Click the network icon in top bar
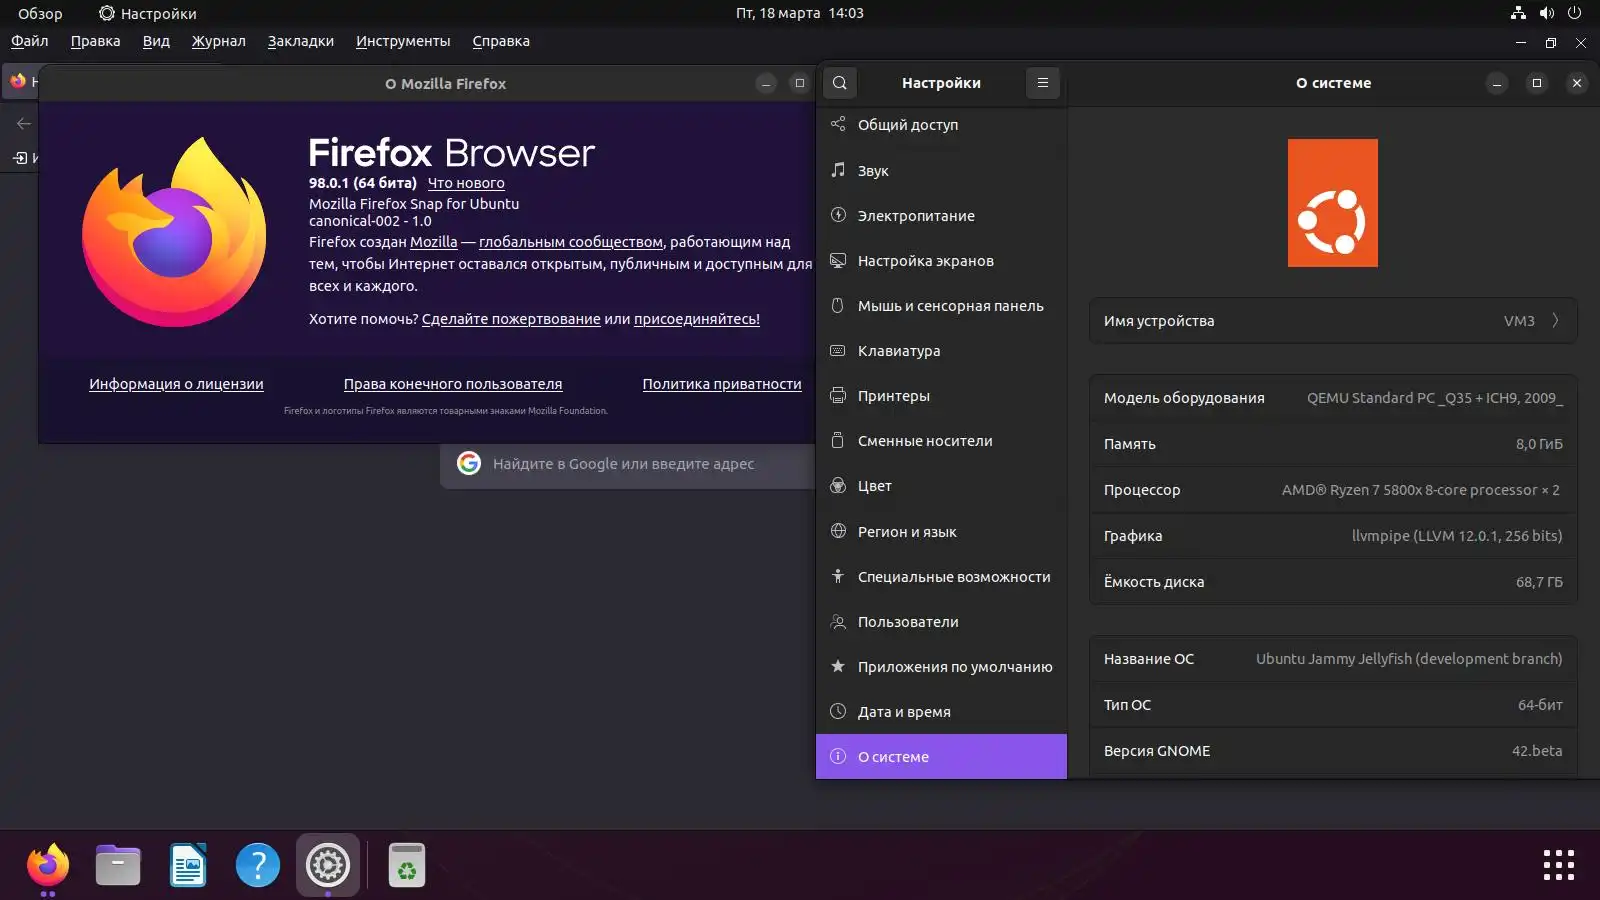The height and width of the screenshot is (900, 1600). pos(1518,13)
